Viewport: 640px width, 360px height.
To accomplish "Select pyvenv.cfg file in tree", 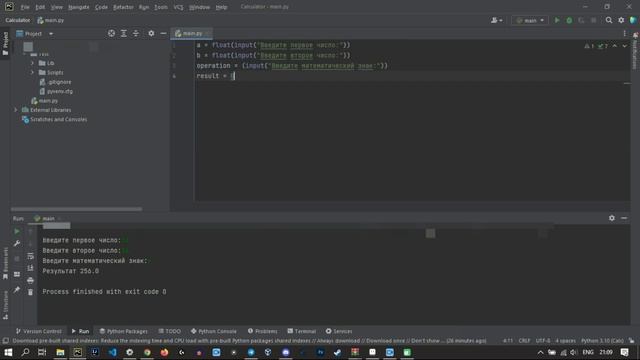I will (x=56, y=91).
